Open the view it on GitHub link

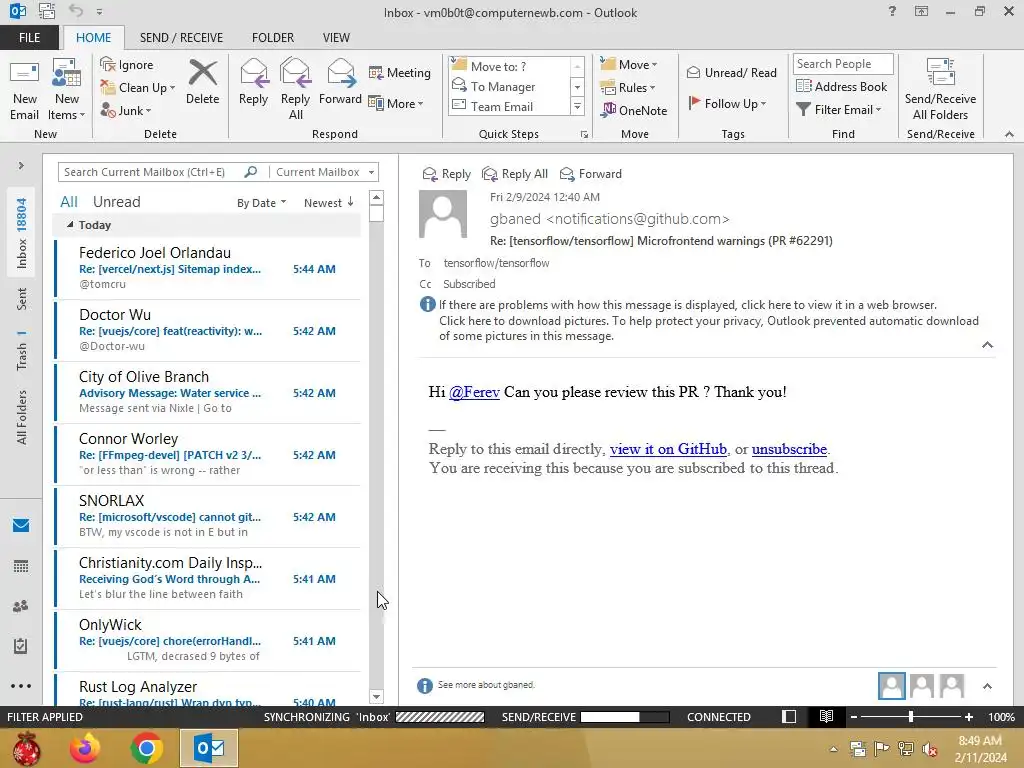click(668, 449)
